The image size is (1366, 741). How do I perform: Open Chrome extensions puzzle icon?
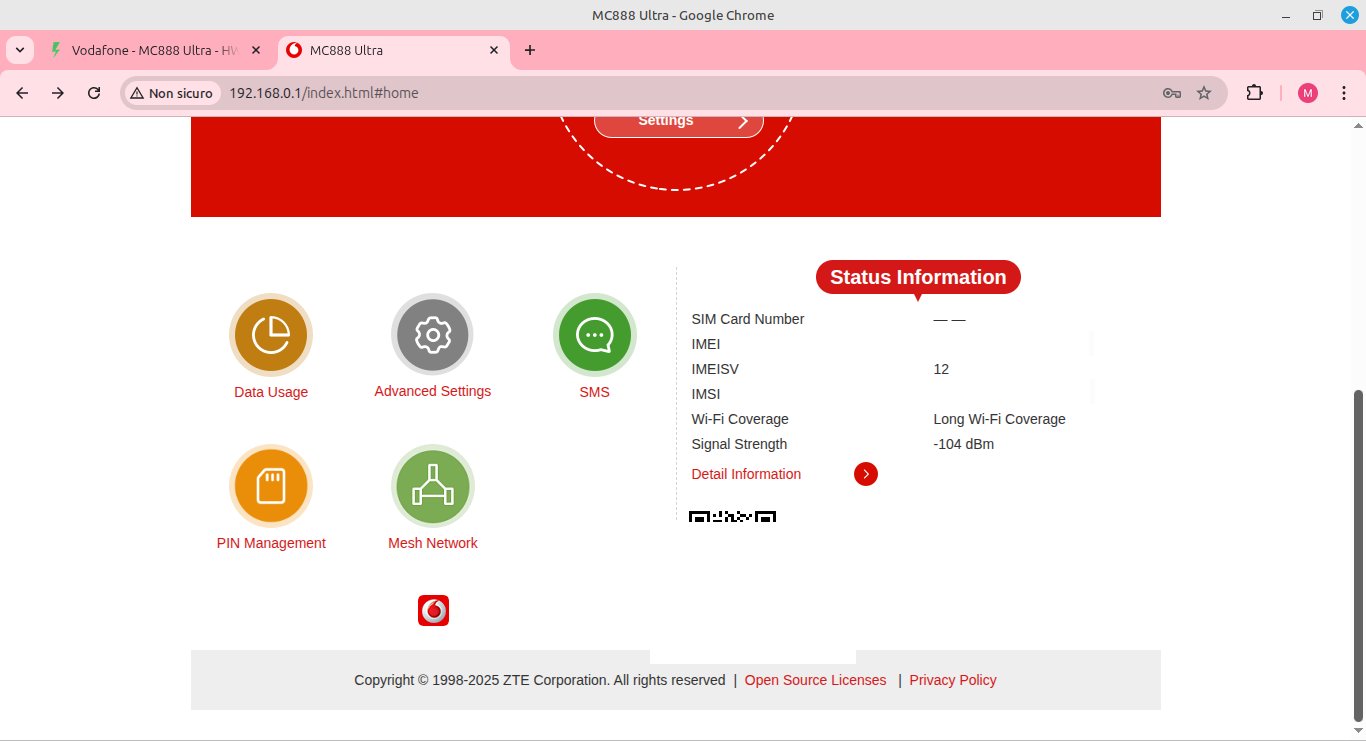[1254, 93]
